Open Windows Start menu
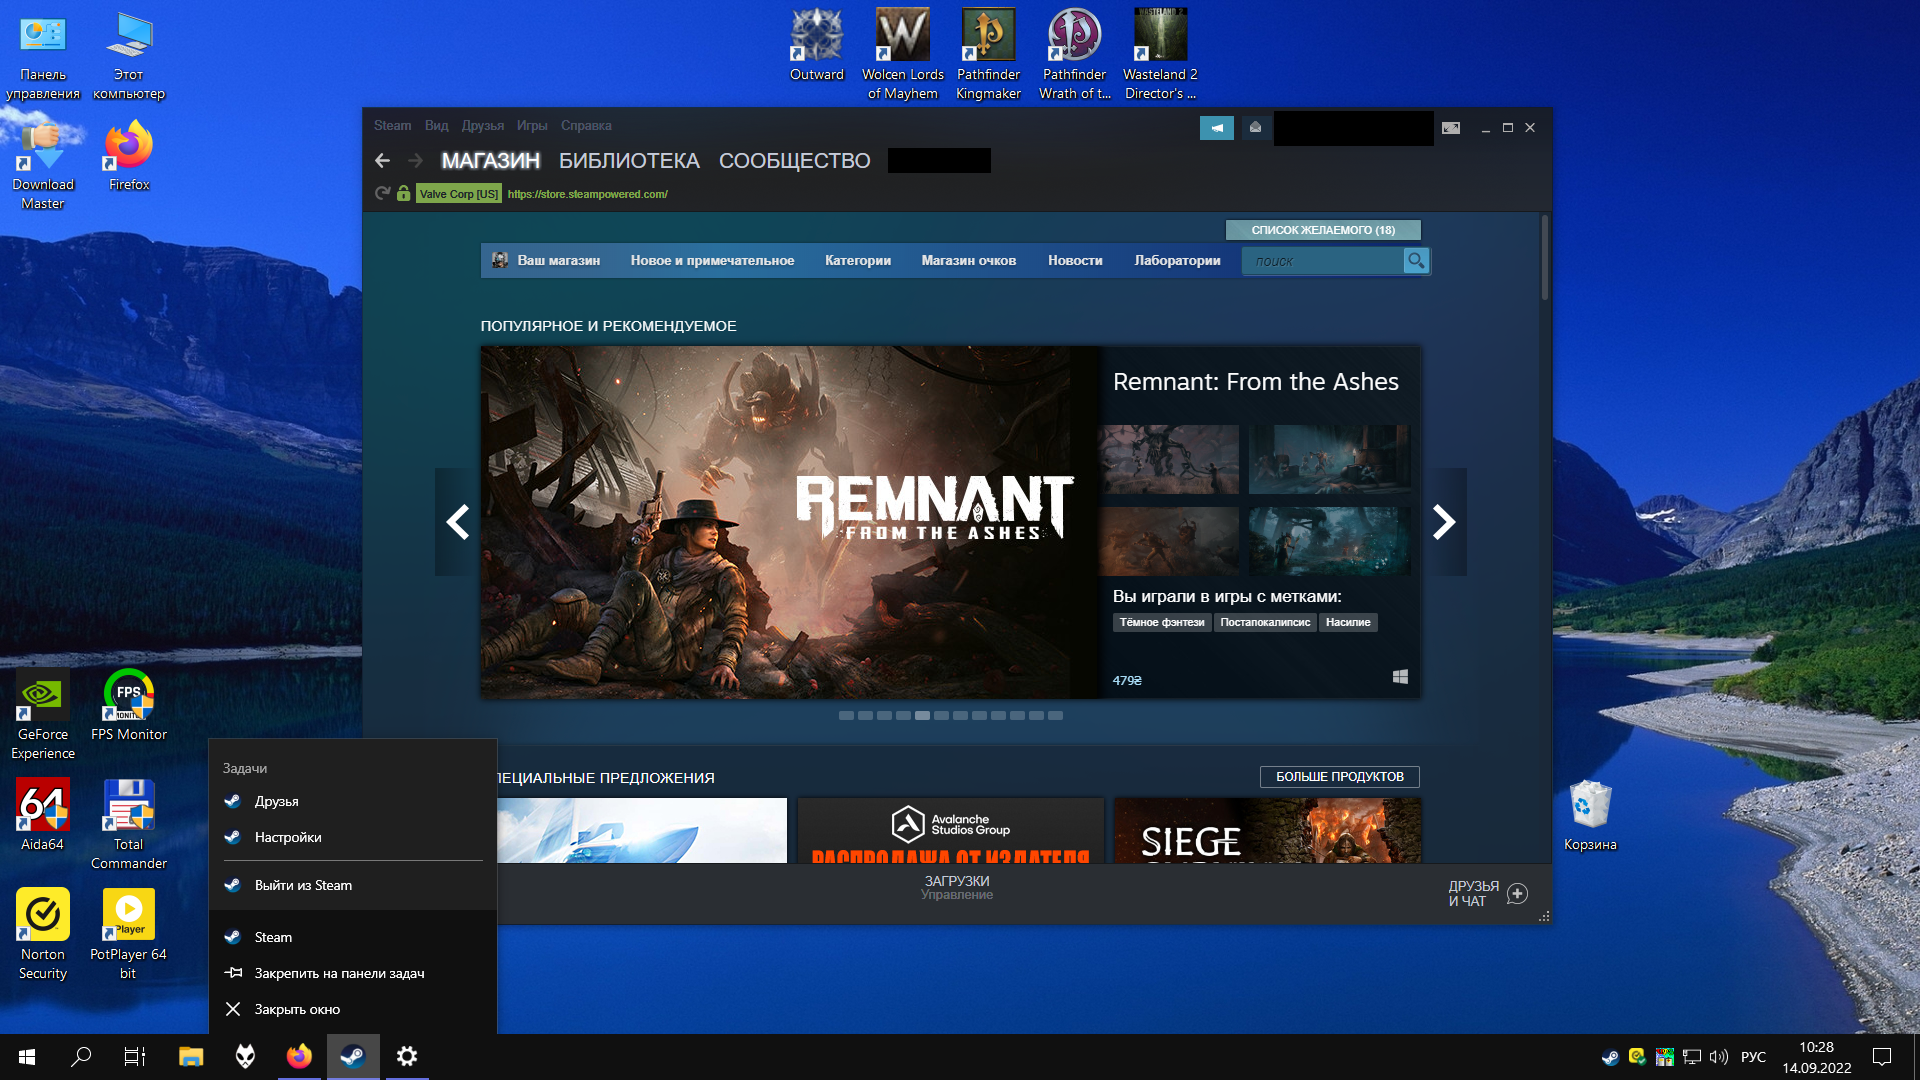Screen dimensions: 1920x1080 (x=27, y=1056)
